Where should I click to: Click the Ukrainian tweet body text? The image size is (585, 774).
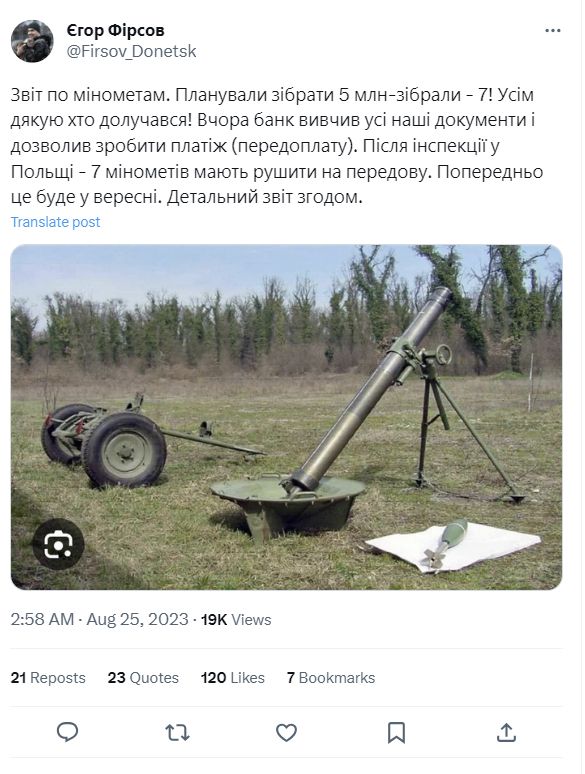point(277,146)
